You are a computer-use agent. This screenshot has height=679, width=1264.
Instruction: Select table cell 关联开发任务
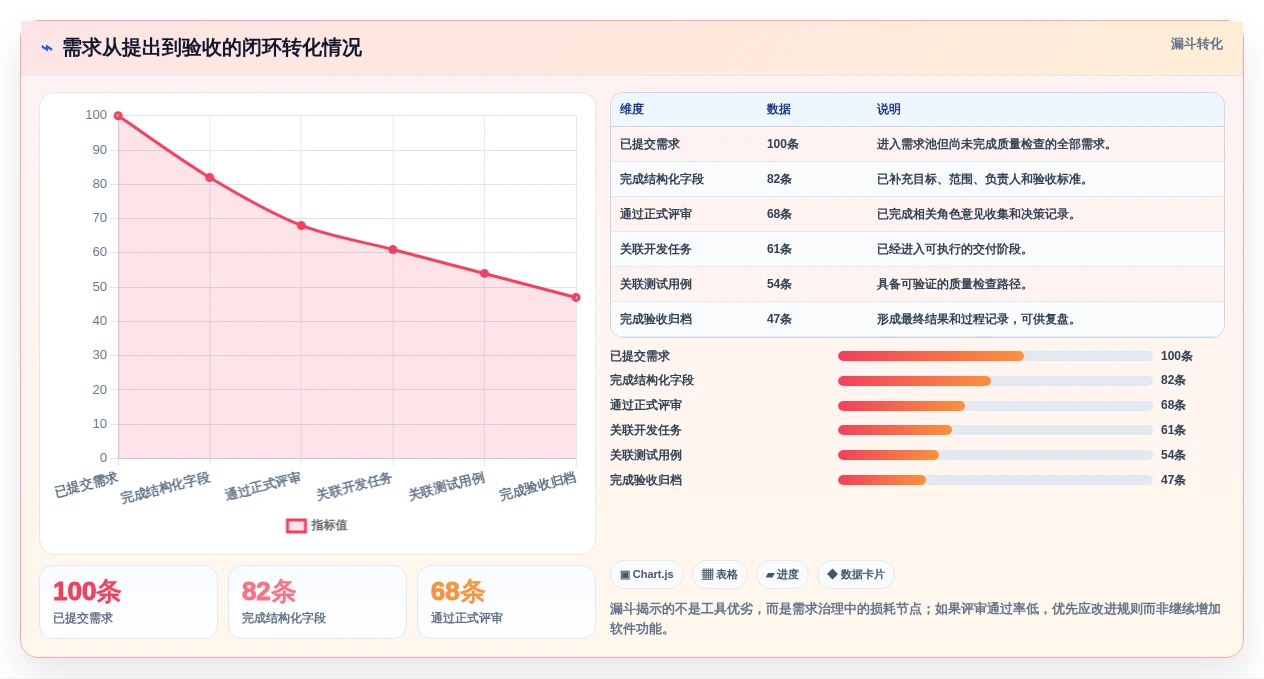656,249
